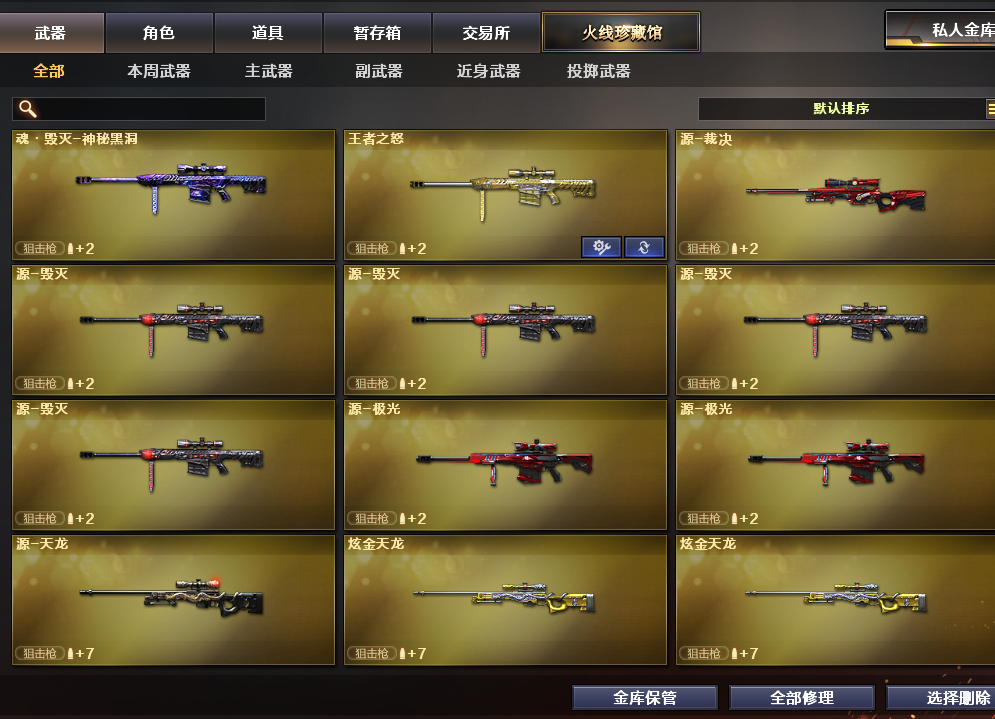The image size is (995, 719).
Task: Click the 狙击枪 tag on 魂·毁灭-神秘黑洞
Action: pyautogui.click(x=39, y=248)
